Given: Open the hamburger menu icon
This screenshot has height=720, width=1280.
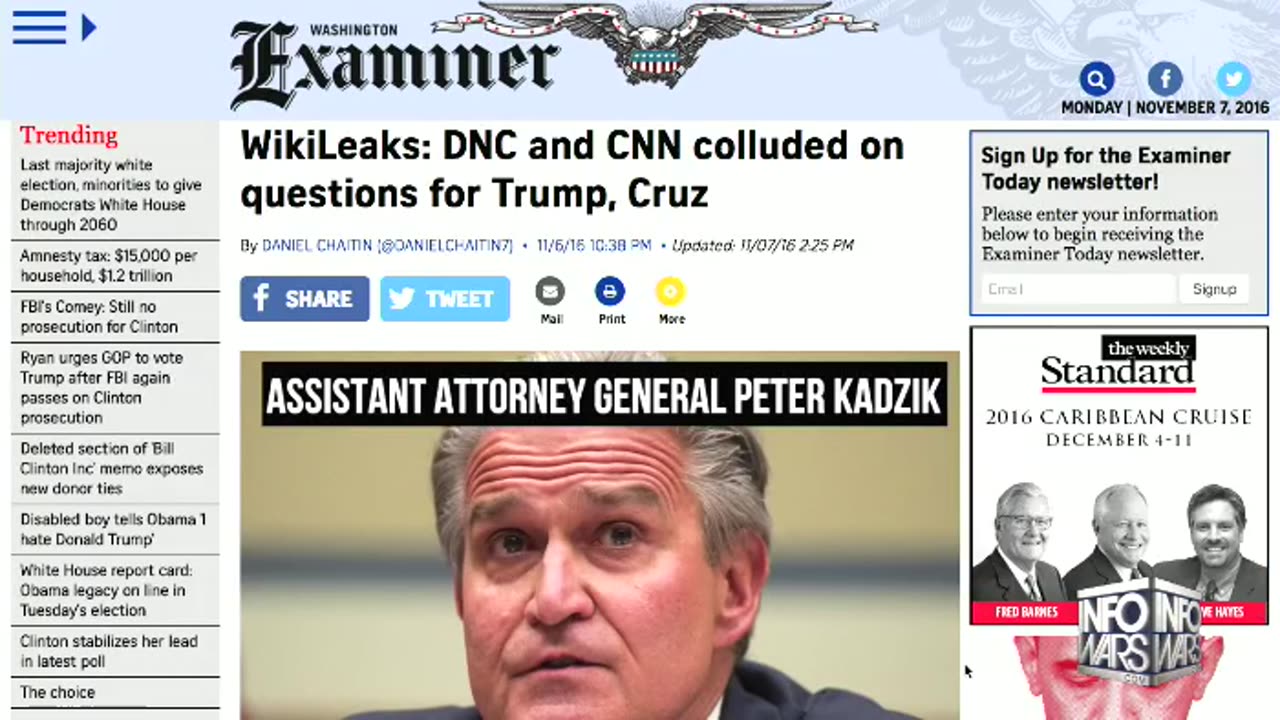Looking at the screenshot, I should point(39,28).
